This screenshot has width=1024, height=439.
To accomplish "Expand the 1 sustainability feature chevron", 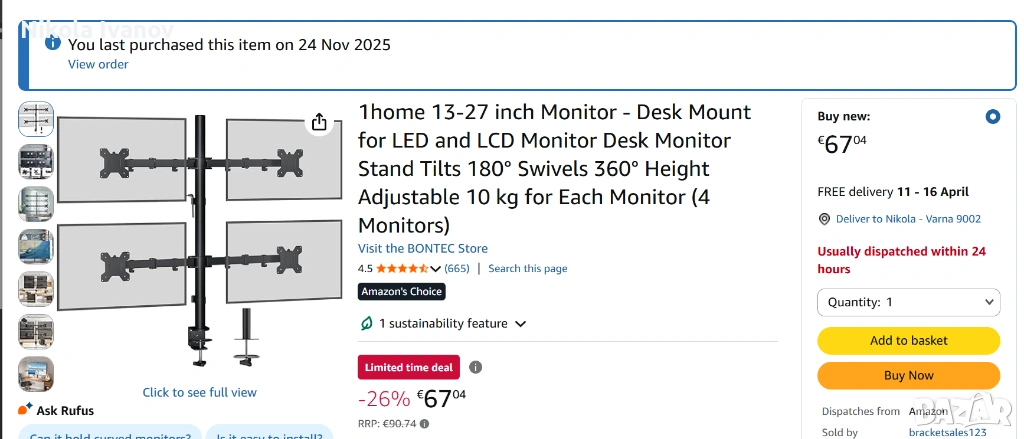I will click(520, 324).
